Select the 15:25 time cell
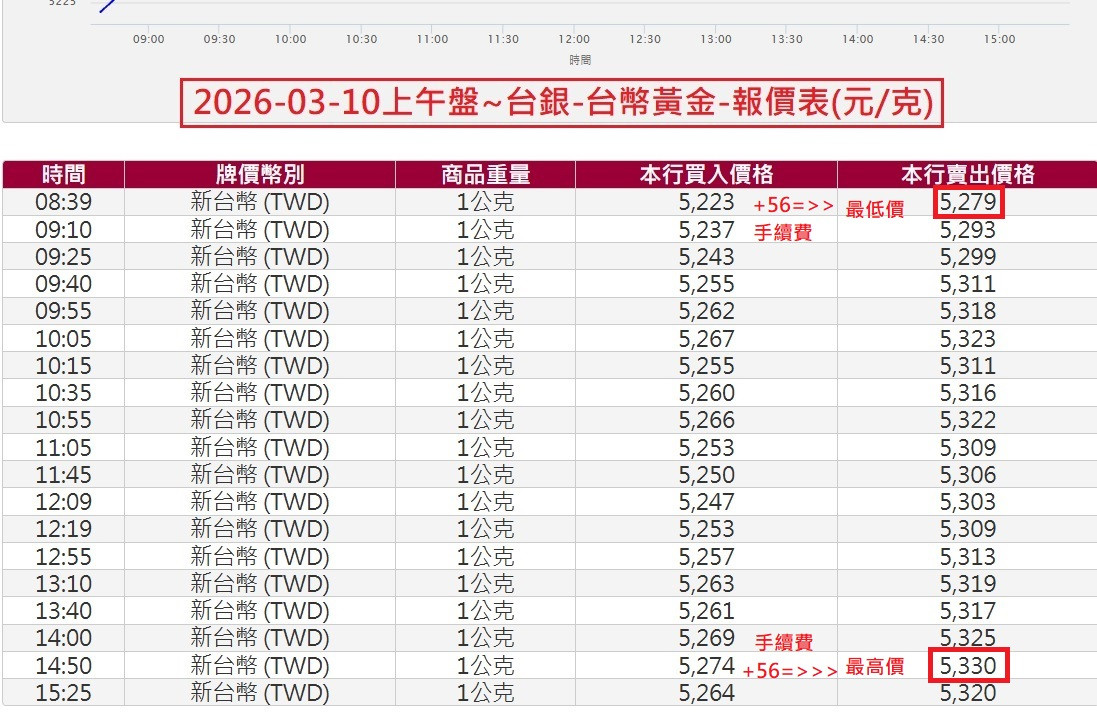This screenshot has height=713, width=1097. tap(64, 693)
